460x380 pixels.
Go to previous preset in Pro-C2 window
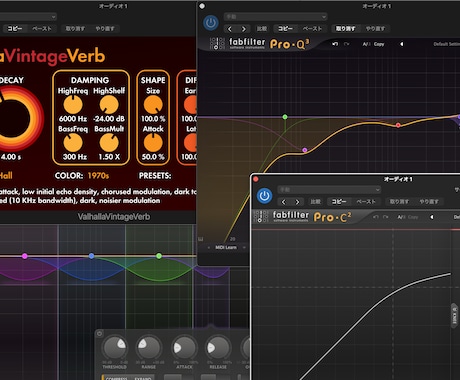coord(283,202)
